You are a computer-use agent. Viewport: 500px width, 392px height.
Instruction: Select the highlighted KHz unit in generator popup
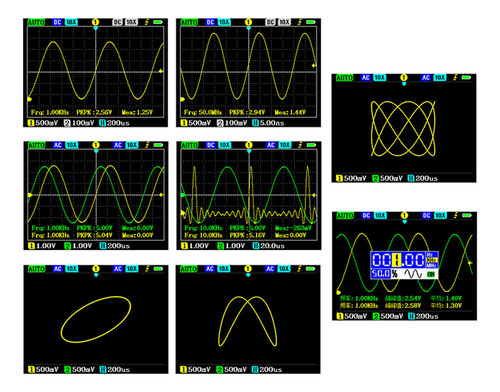click(431, 260)
